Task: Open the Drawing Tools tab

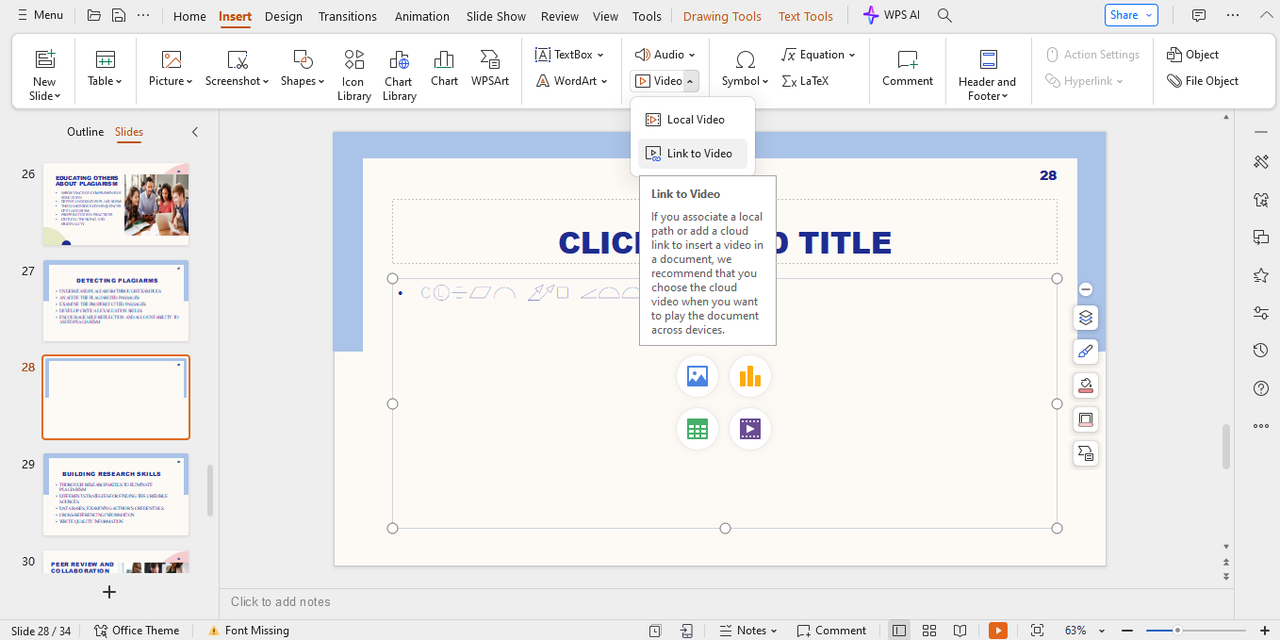Action: pyautogui.click(x=722, y=16)
